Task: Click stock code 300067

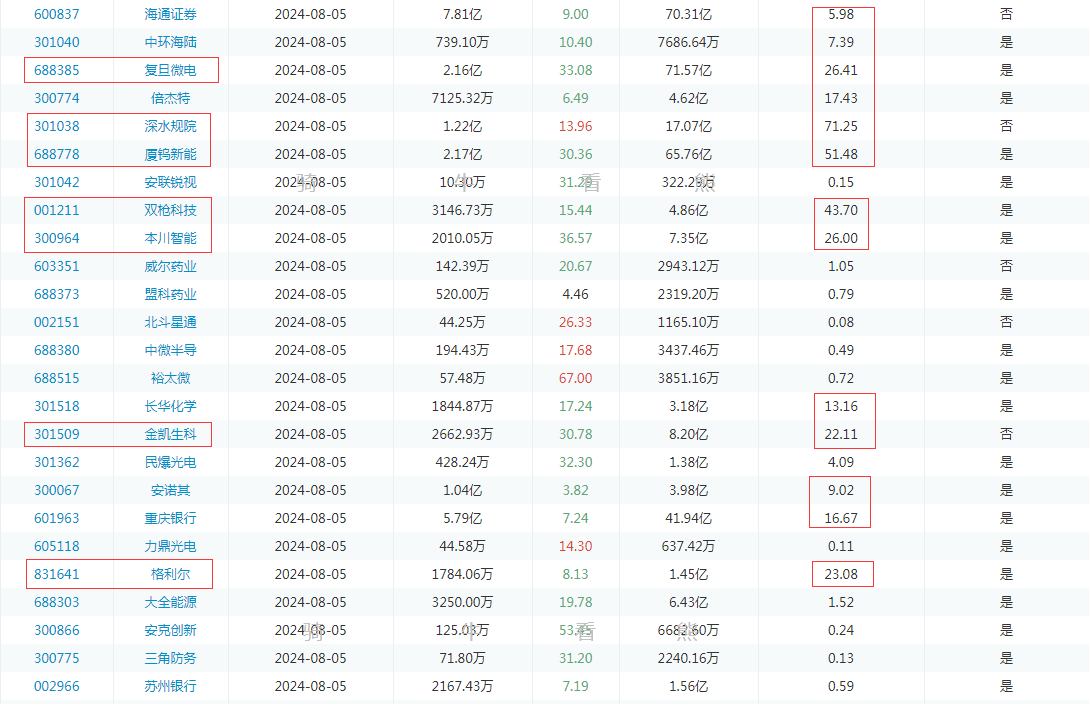Action: (57, 490)
